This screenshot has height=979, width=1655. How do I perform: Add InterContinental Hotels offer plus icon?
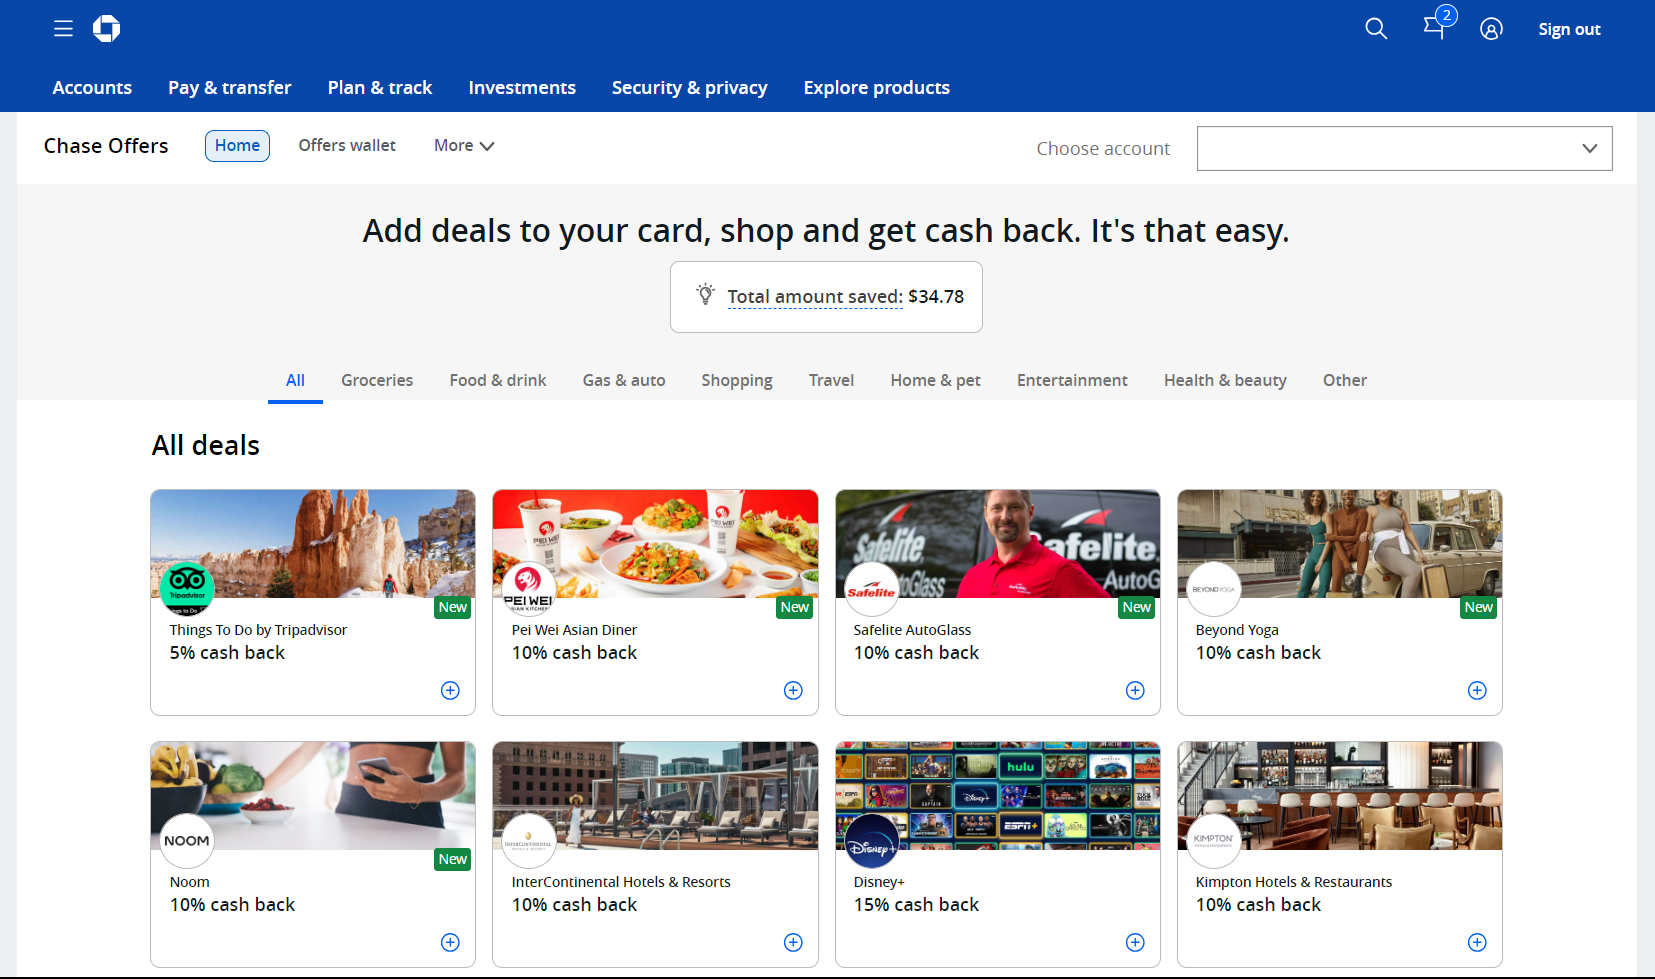pyautogui.click(x=793, y=942)
